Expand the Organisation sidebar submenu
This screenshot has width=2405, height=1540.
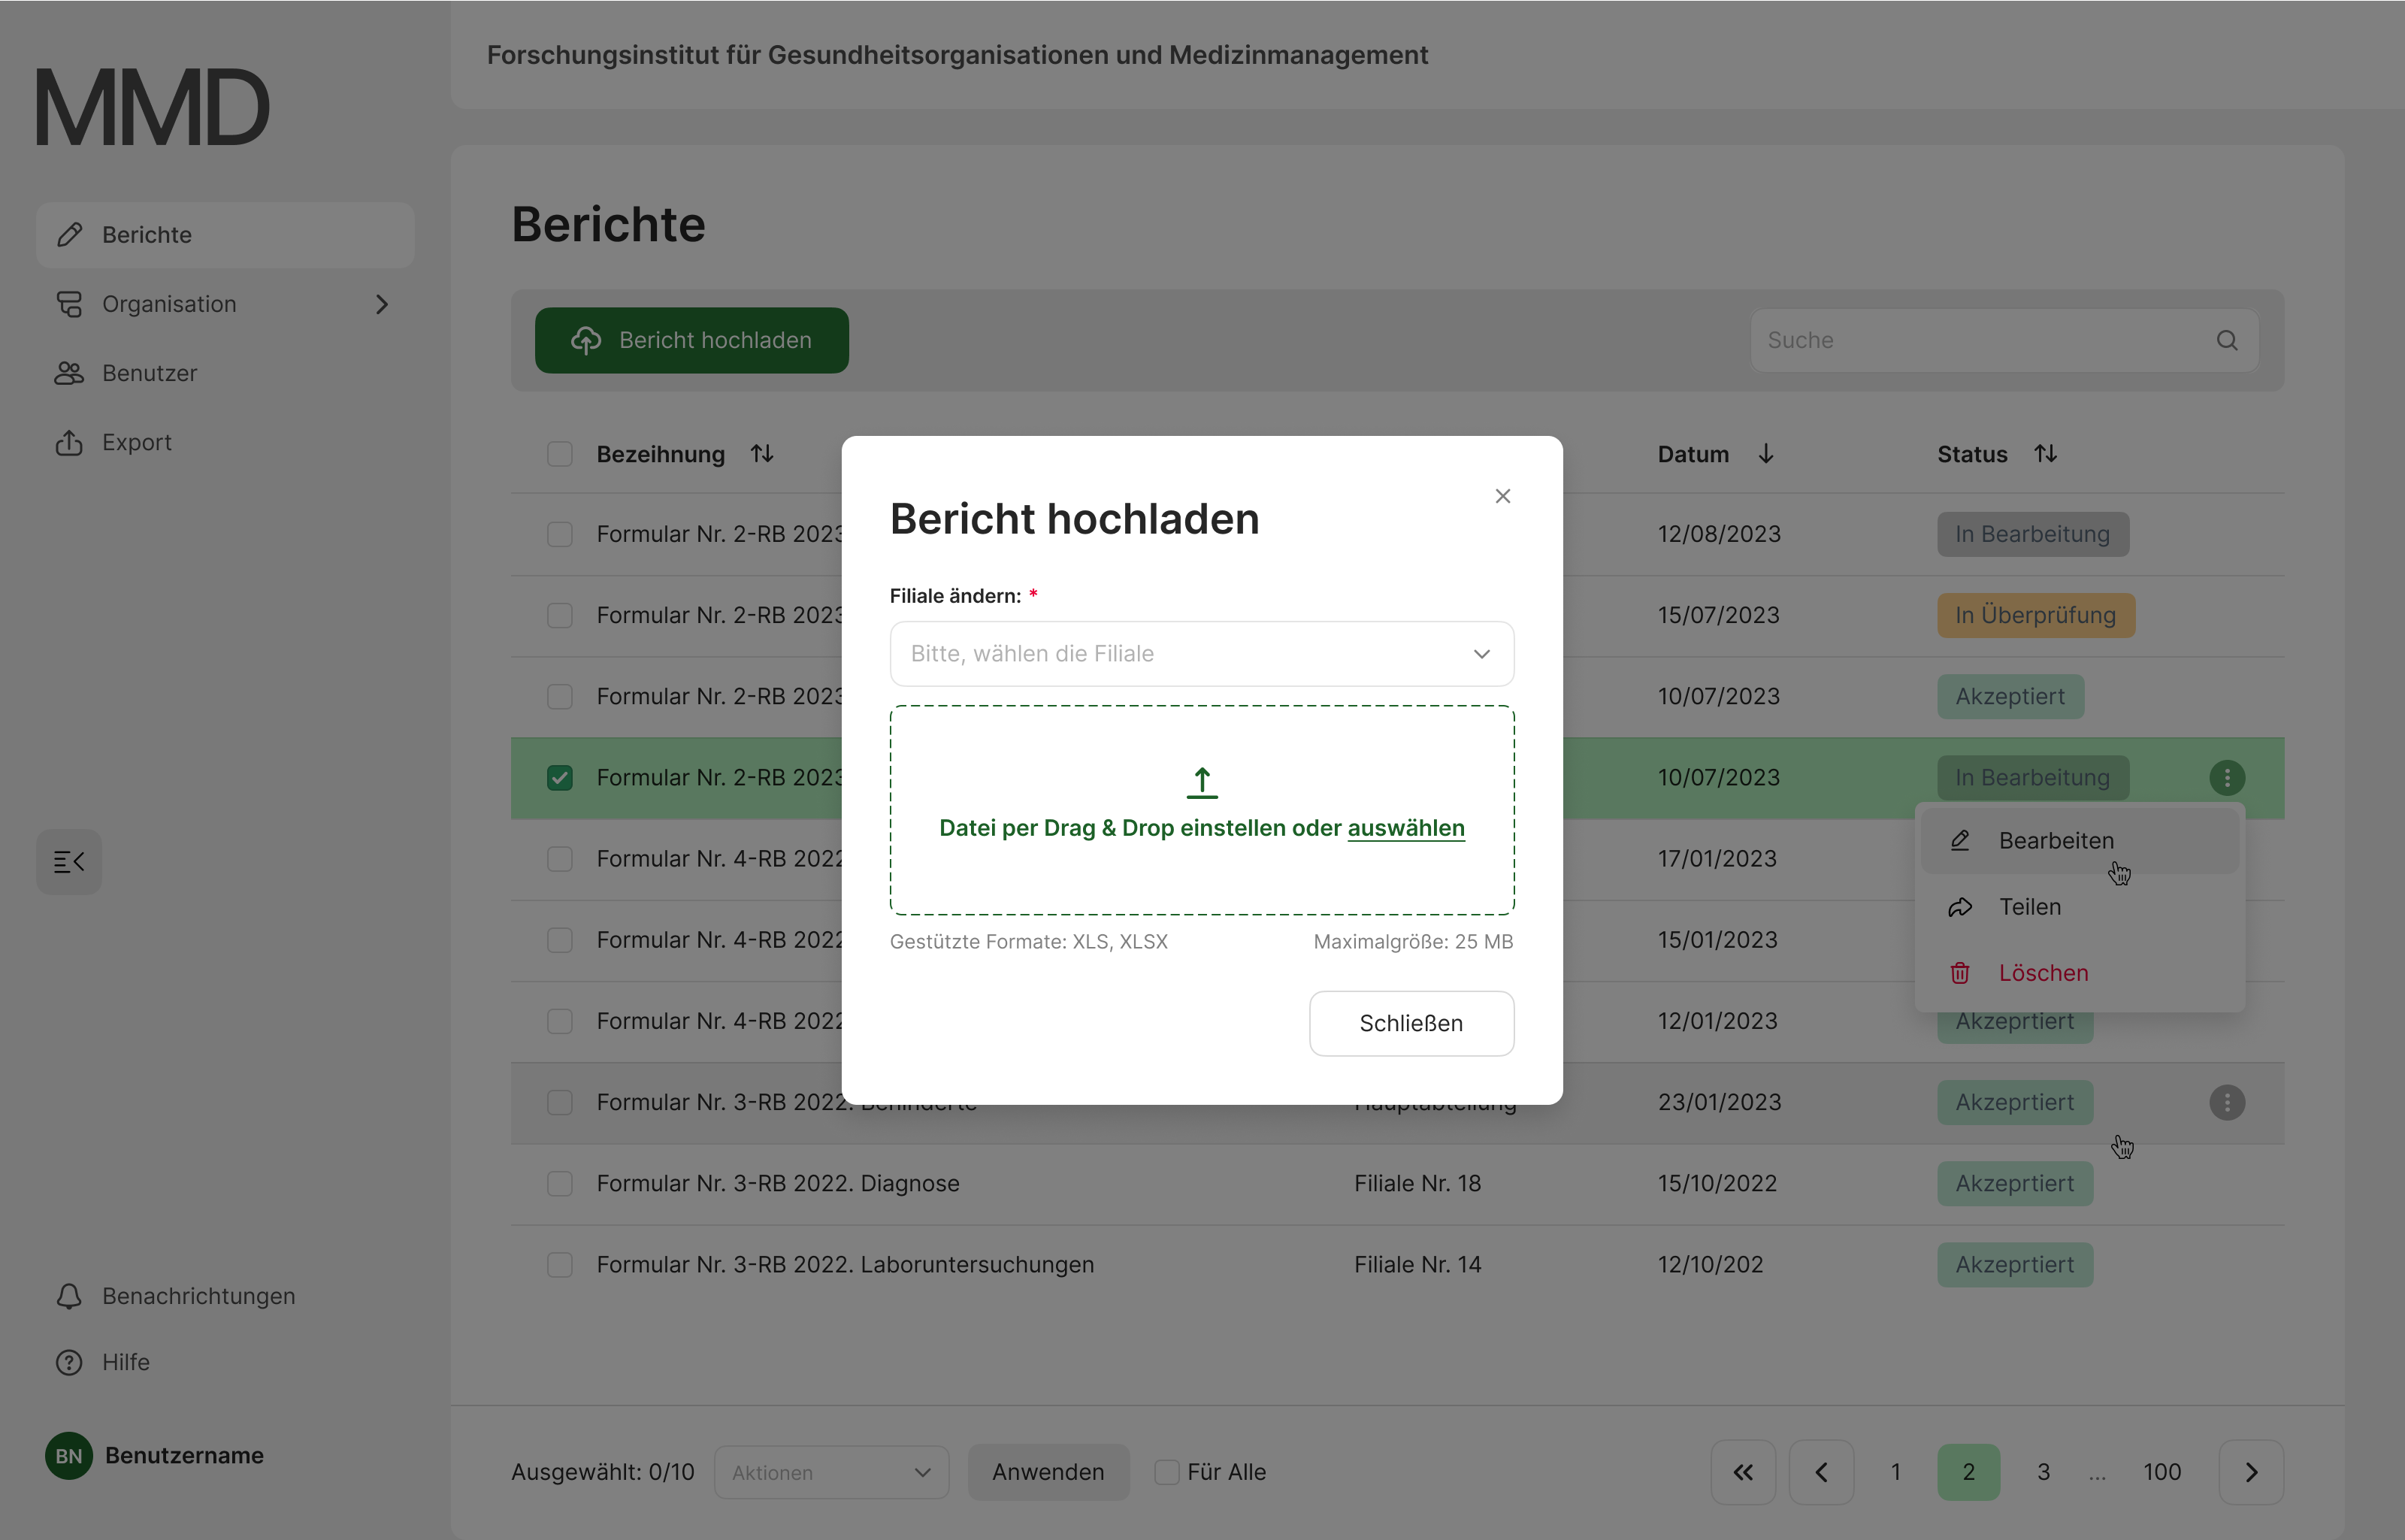381,304
